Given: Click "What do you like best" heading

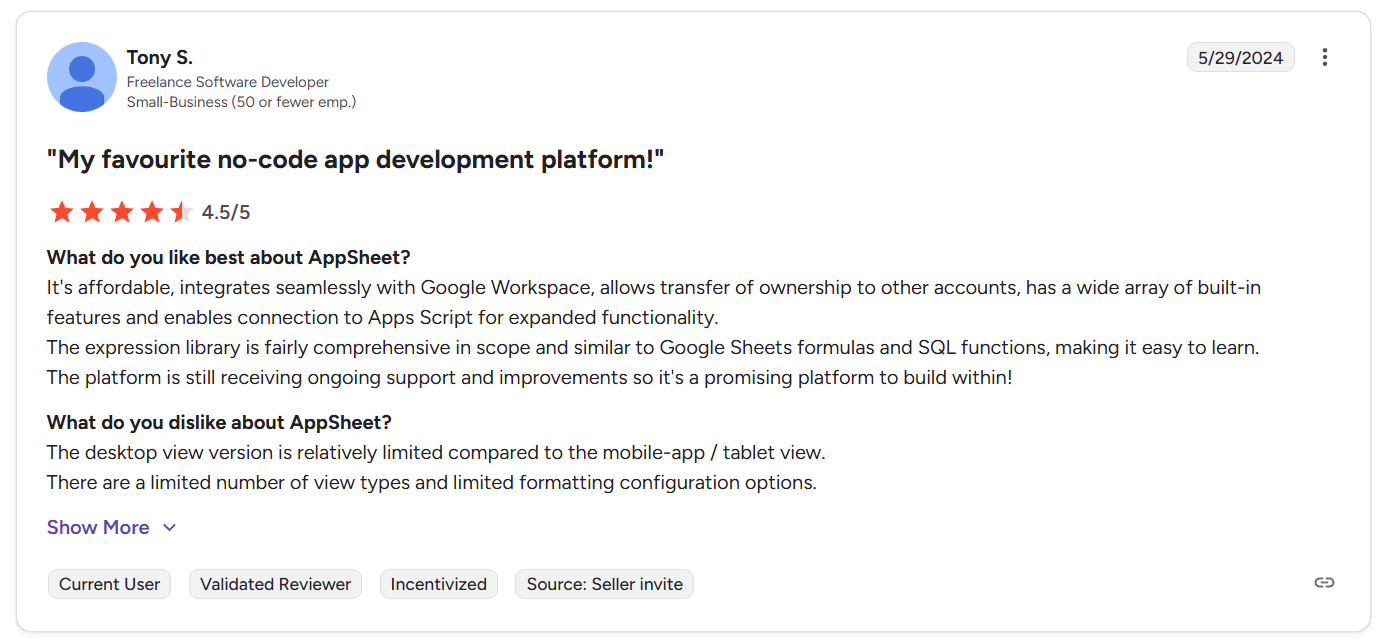Looking at the screenshot, I should 229,257.
